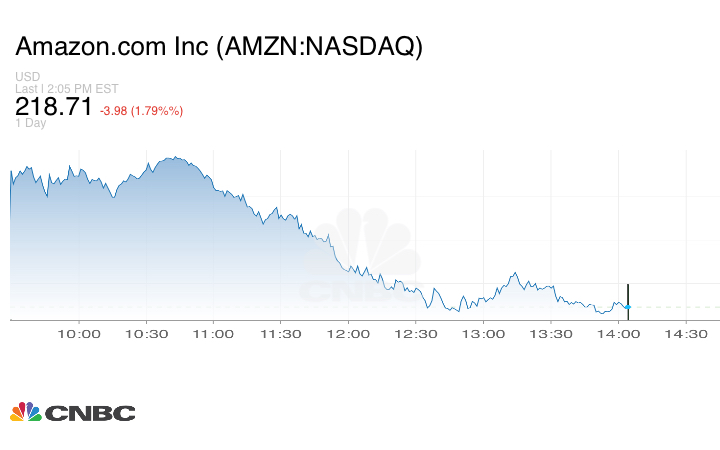
Task: Click the CNBC wordmark at bottom left
Action: pos(89,413)
